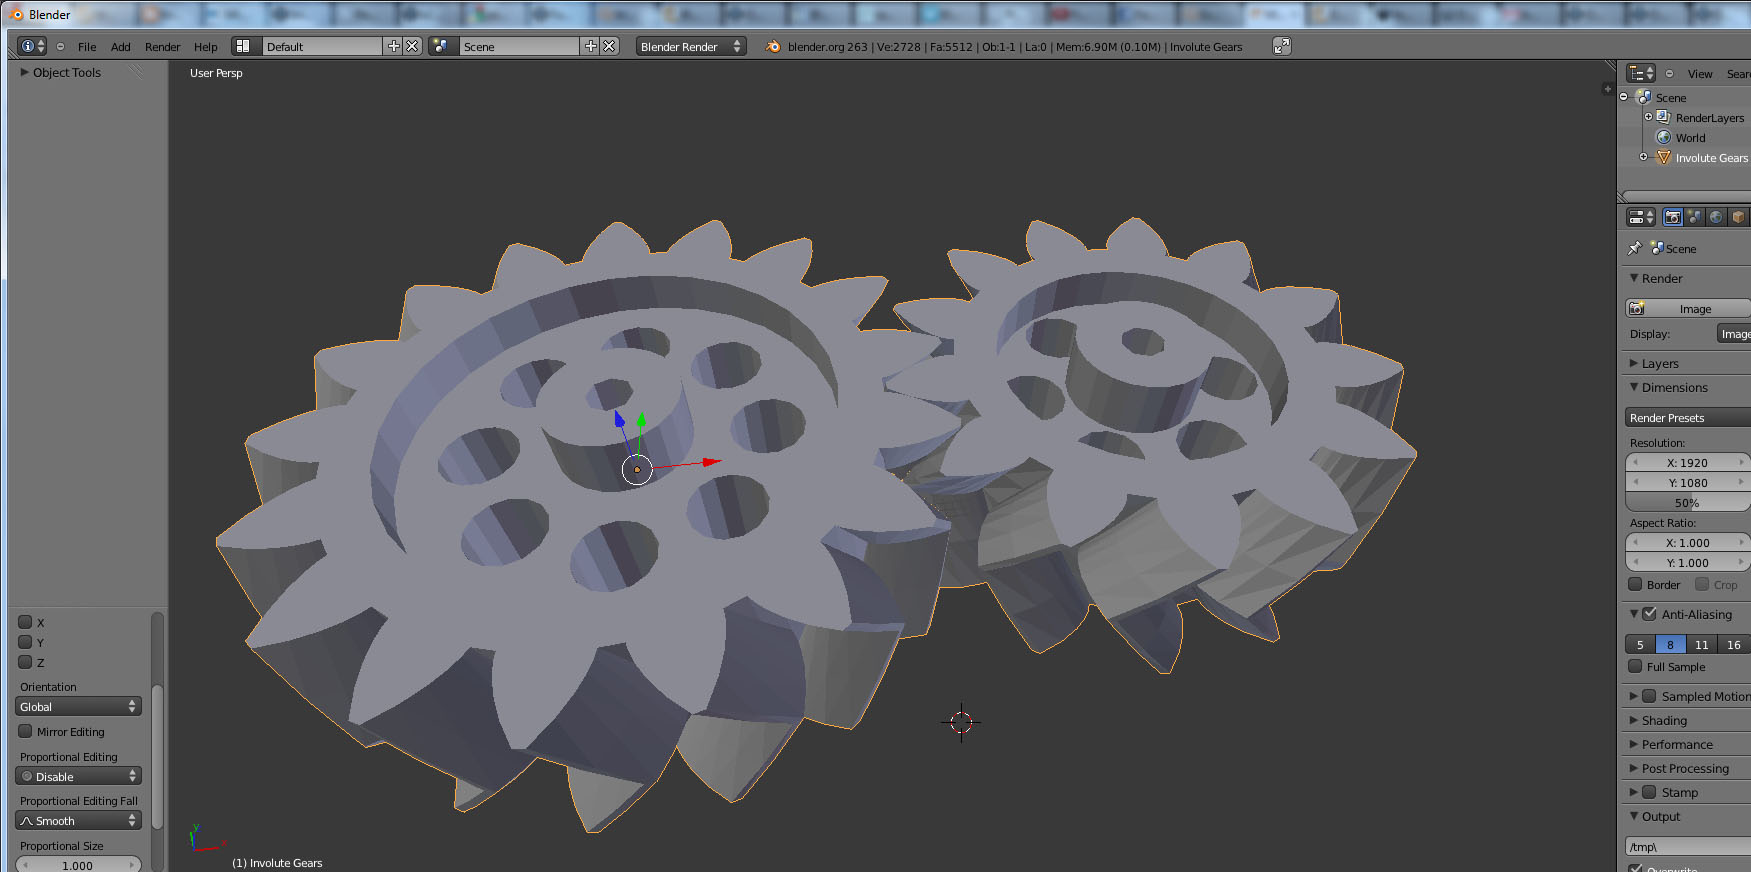Expand Involute Gears in the outliner

click(x=1643, y=157)
